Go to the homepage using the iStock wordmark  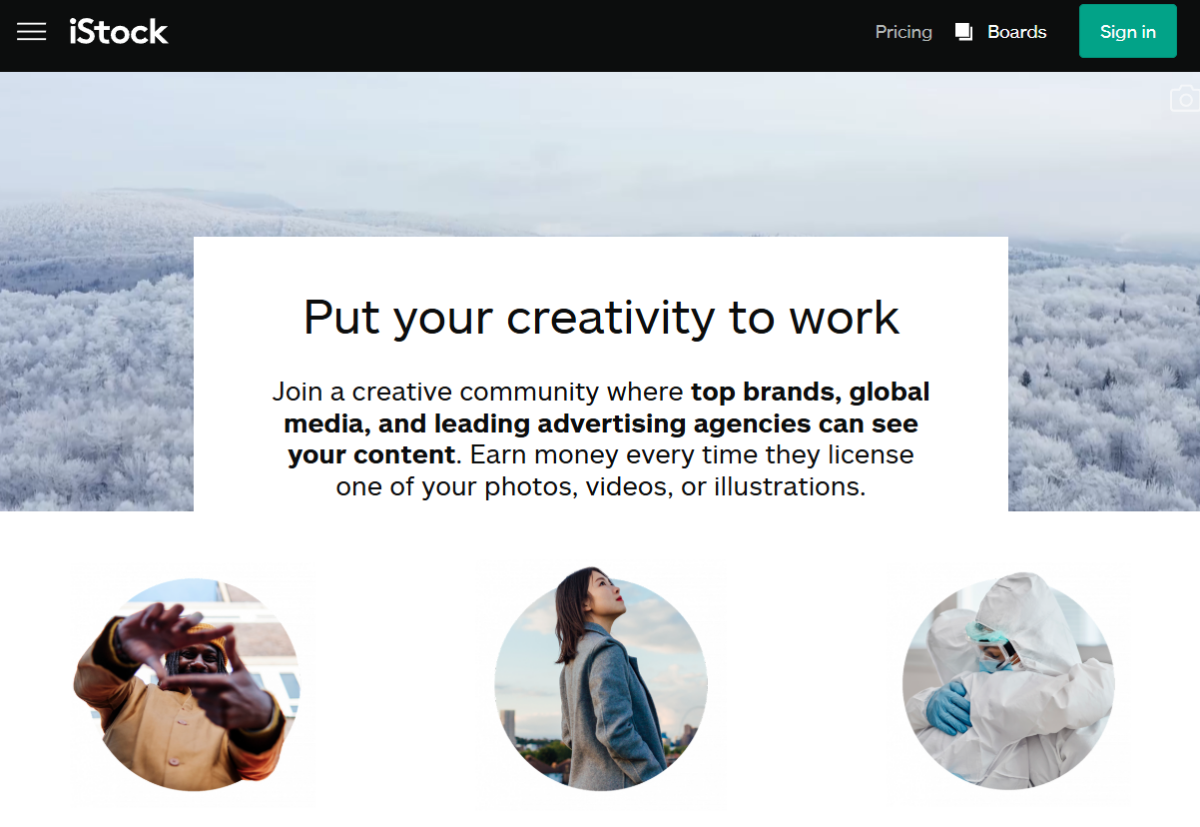(x=117, y=31)
